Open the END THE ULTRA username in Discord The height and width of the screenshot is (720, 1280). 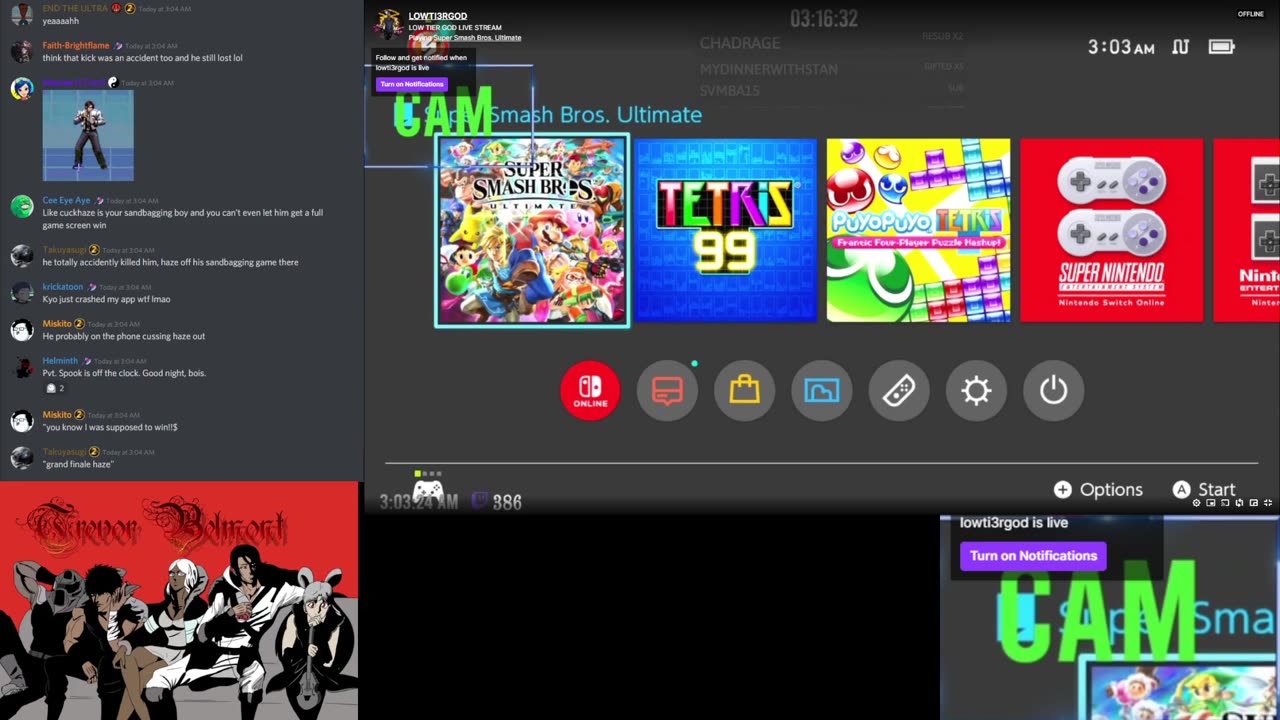pos(75,8)
